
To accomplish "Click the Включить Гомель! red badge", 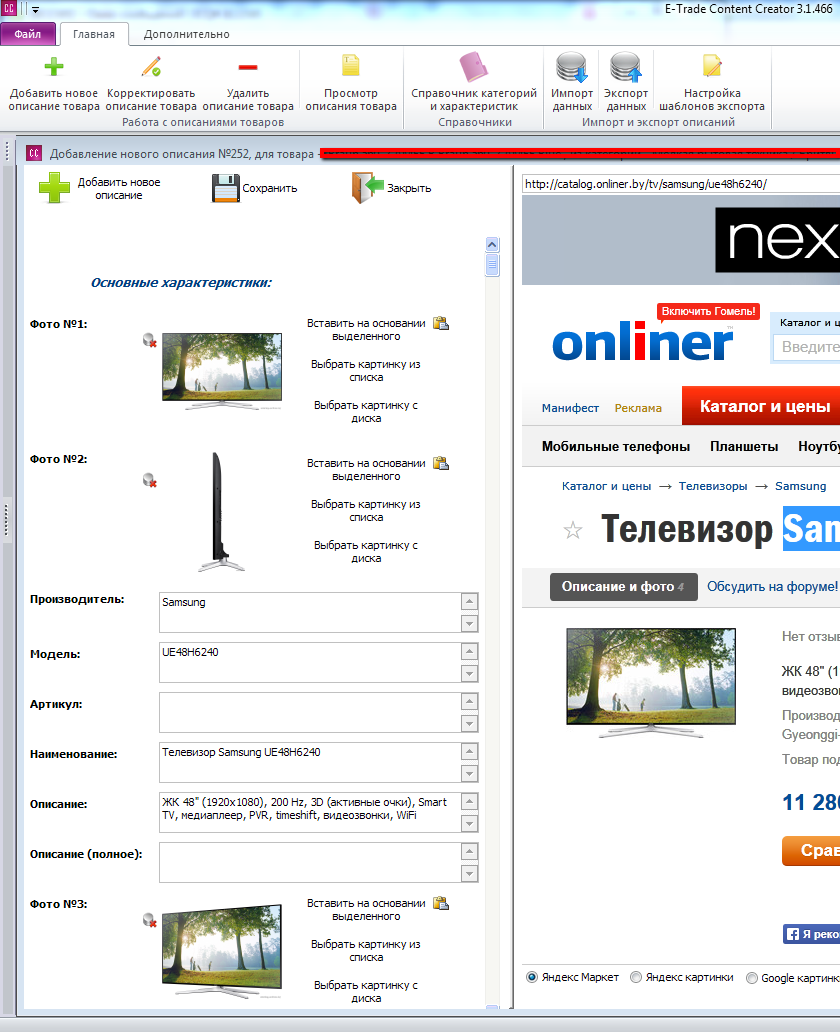I will point(708,311).
